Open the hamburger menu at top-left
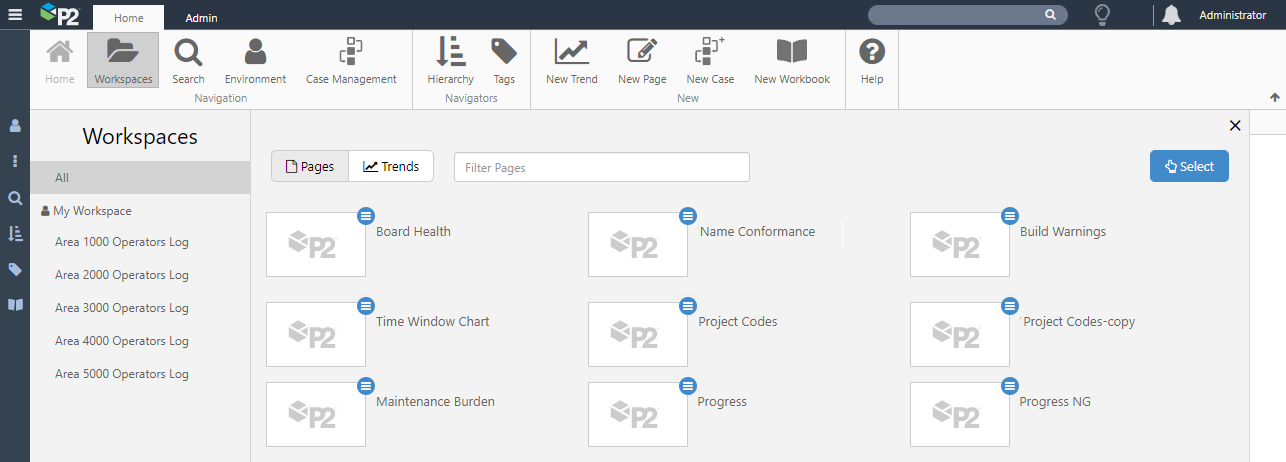The image size is (1286, 462). coord(14,14)
